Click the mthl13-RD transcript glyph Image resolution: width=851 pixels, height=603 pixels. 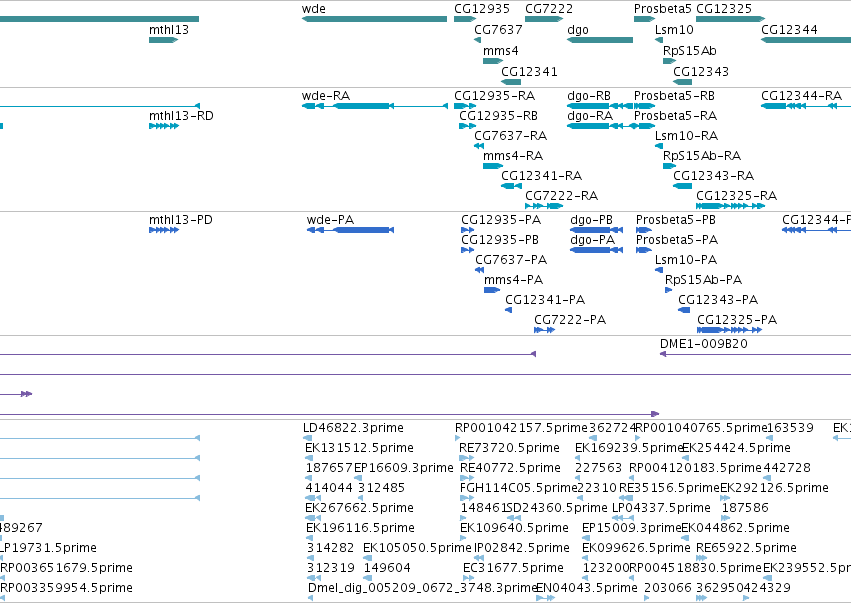point(164,126)
